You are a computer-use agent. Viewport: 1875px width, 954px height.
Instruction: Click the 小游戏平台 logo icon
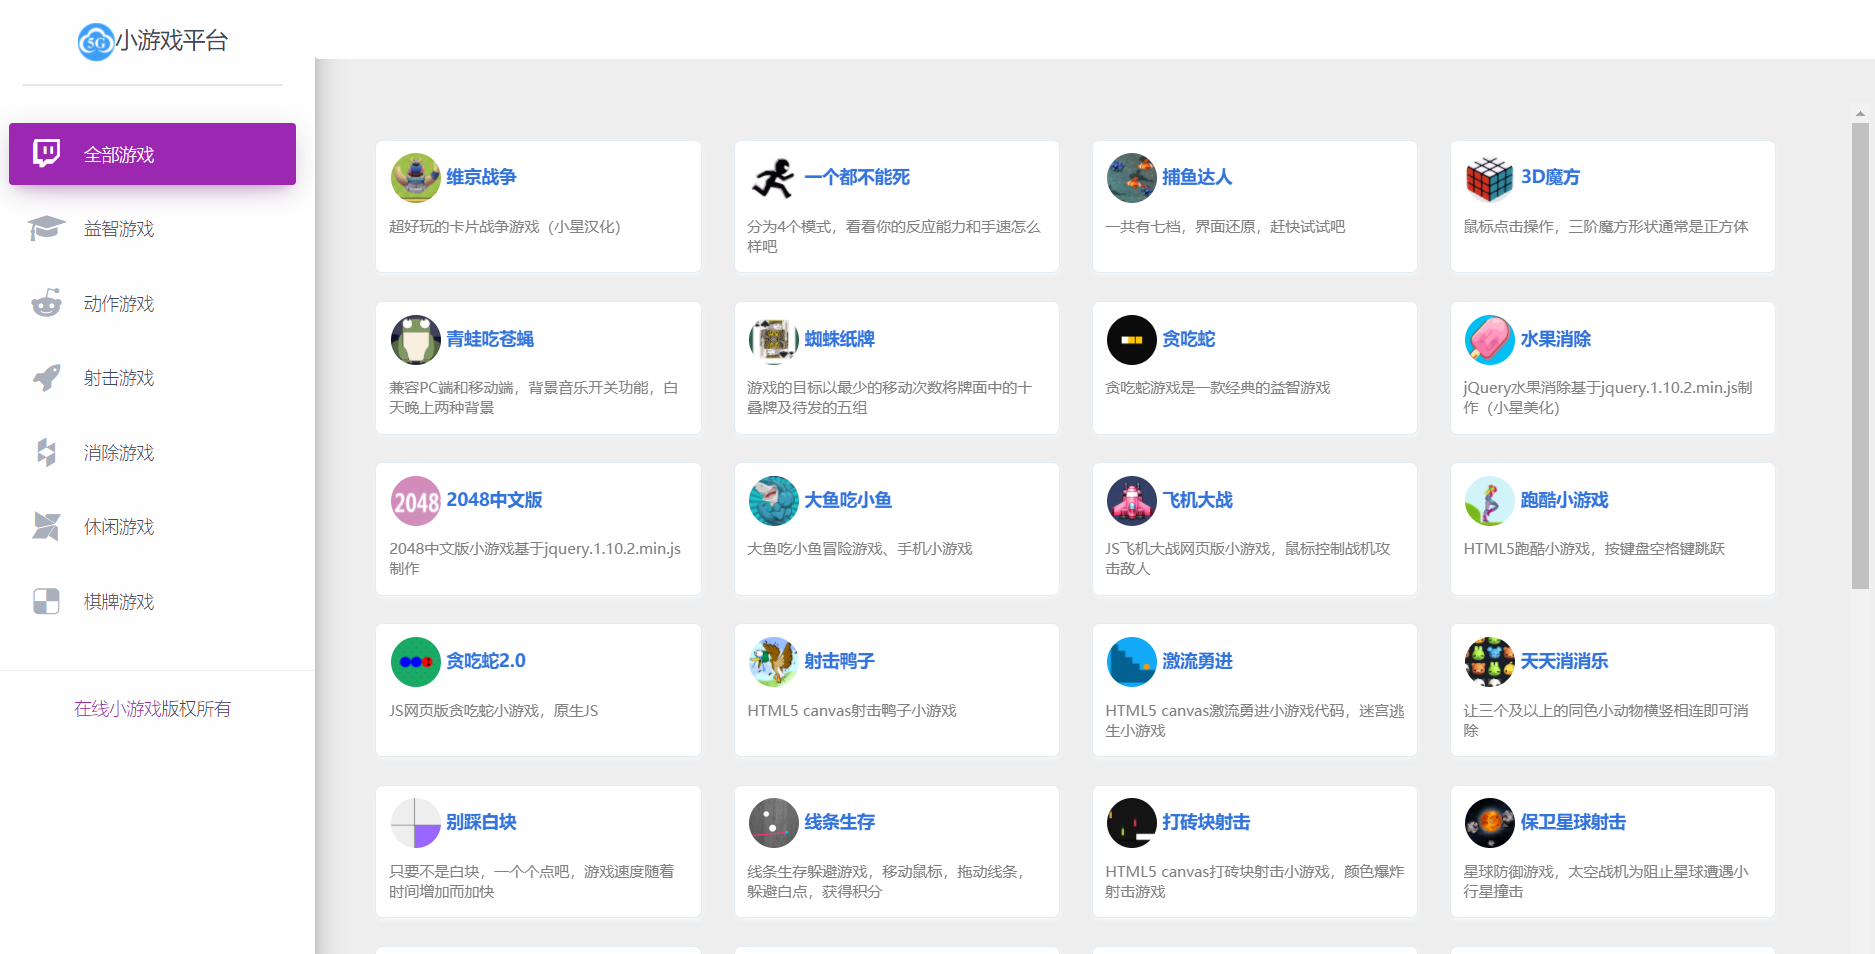[96, 42]
